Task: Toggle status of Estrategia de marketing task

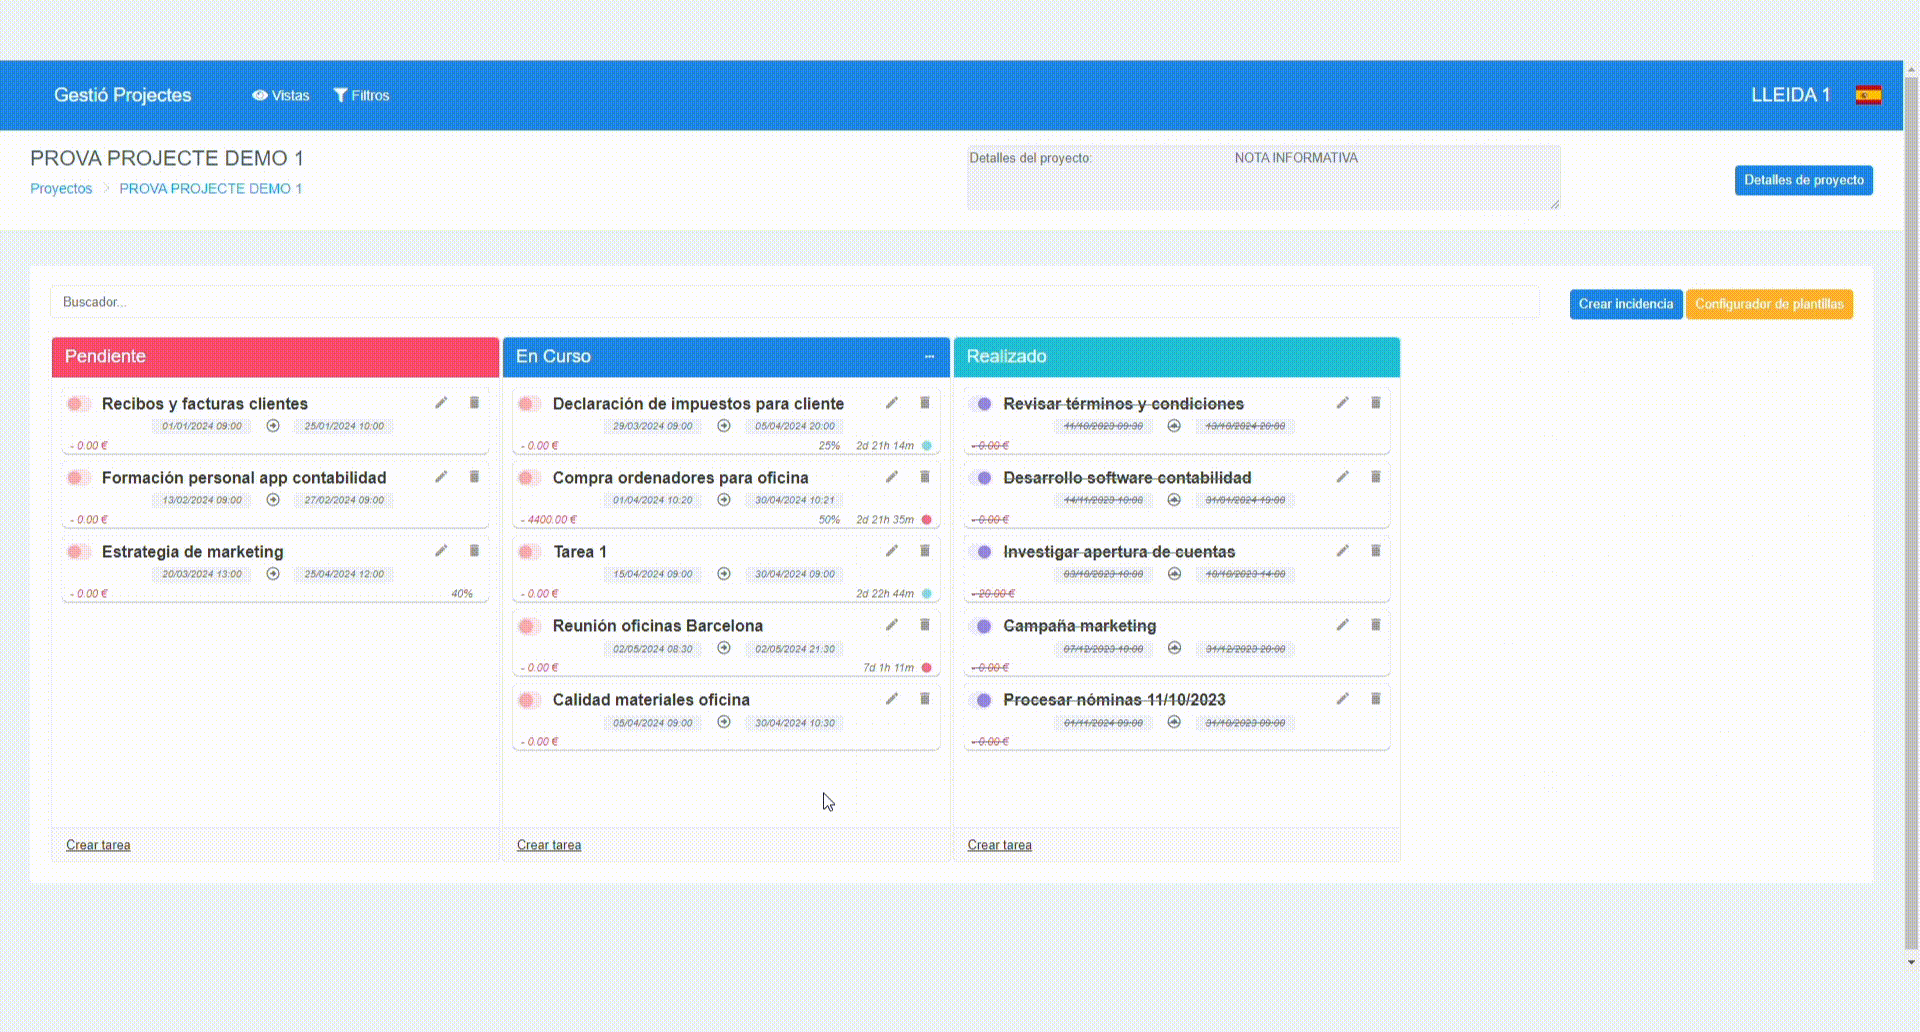Action: (x=77, y=552)
